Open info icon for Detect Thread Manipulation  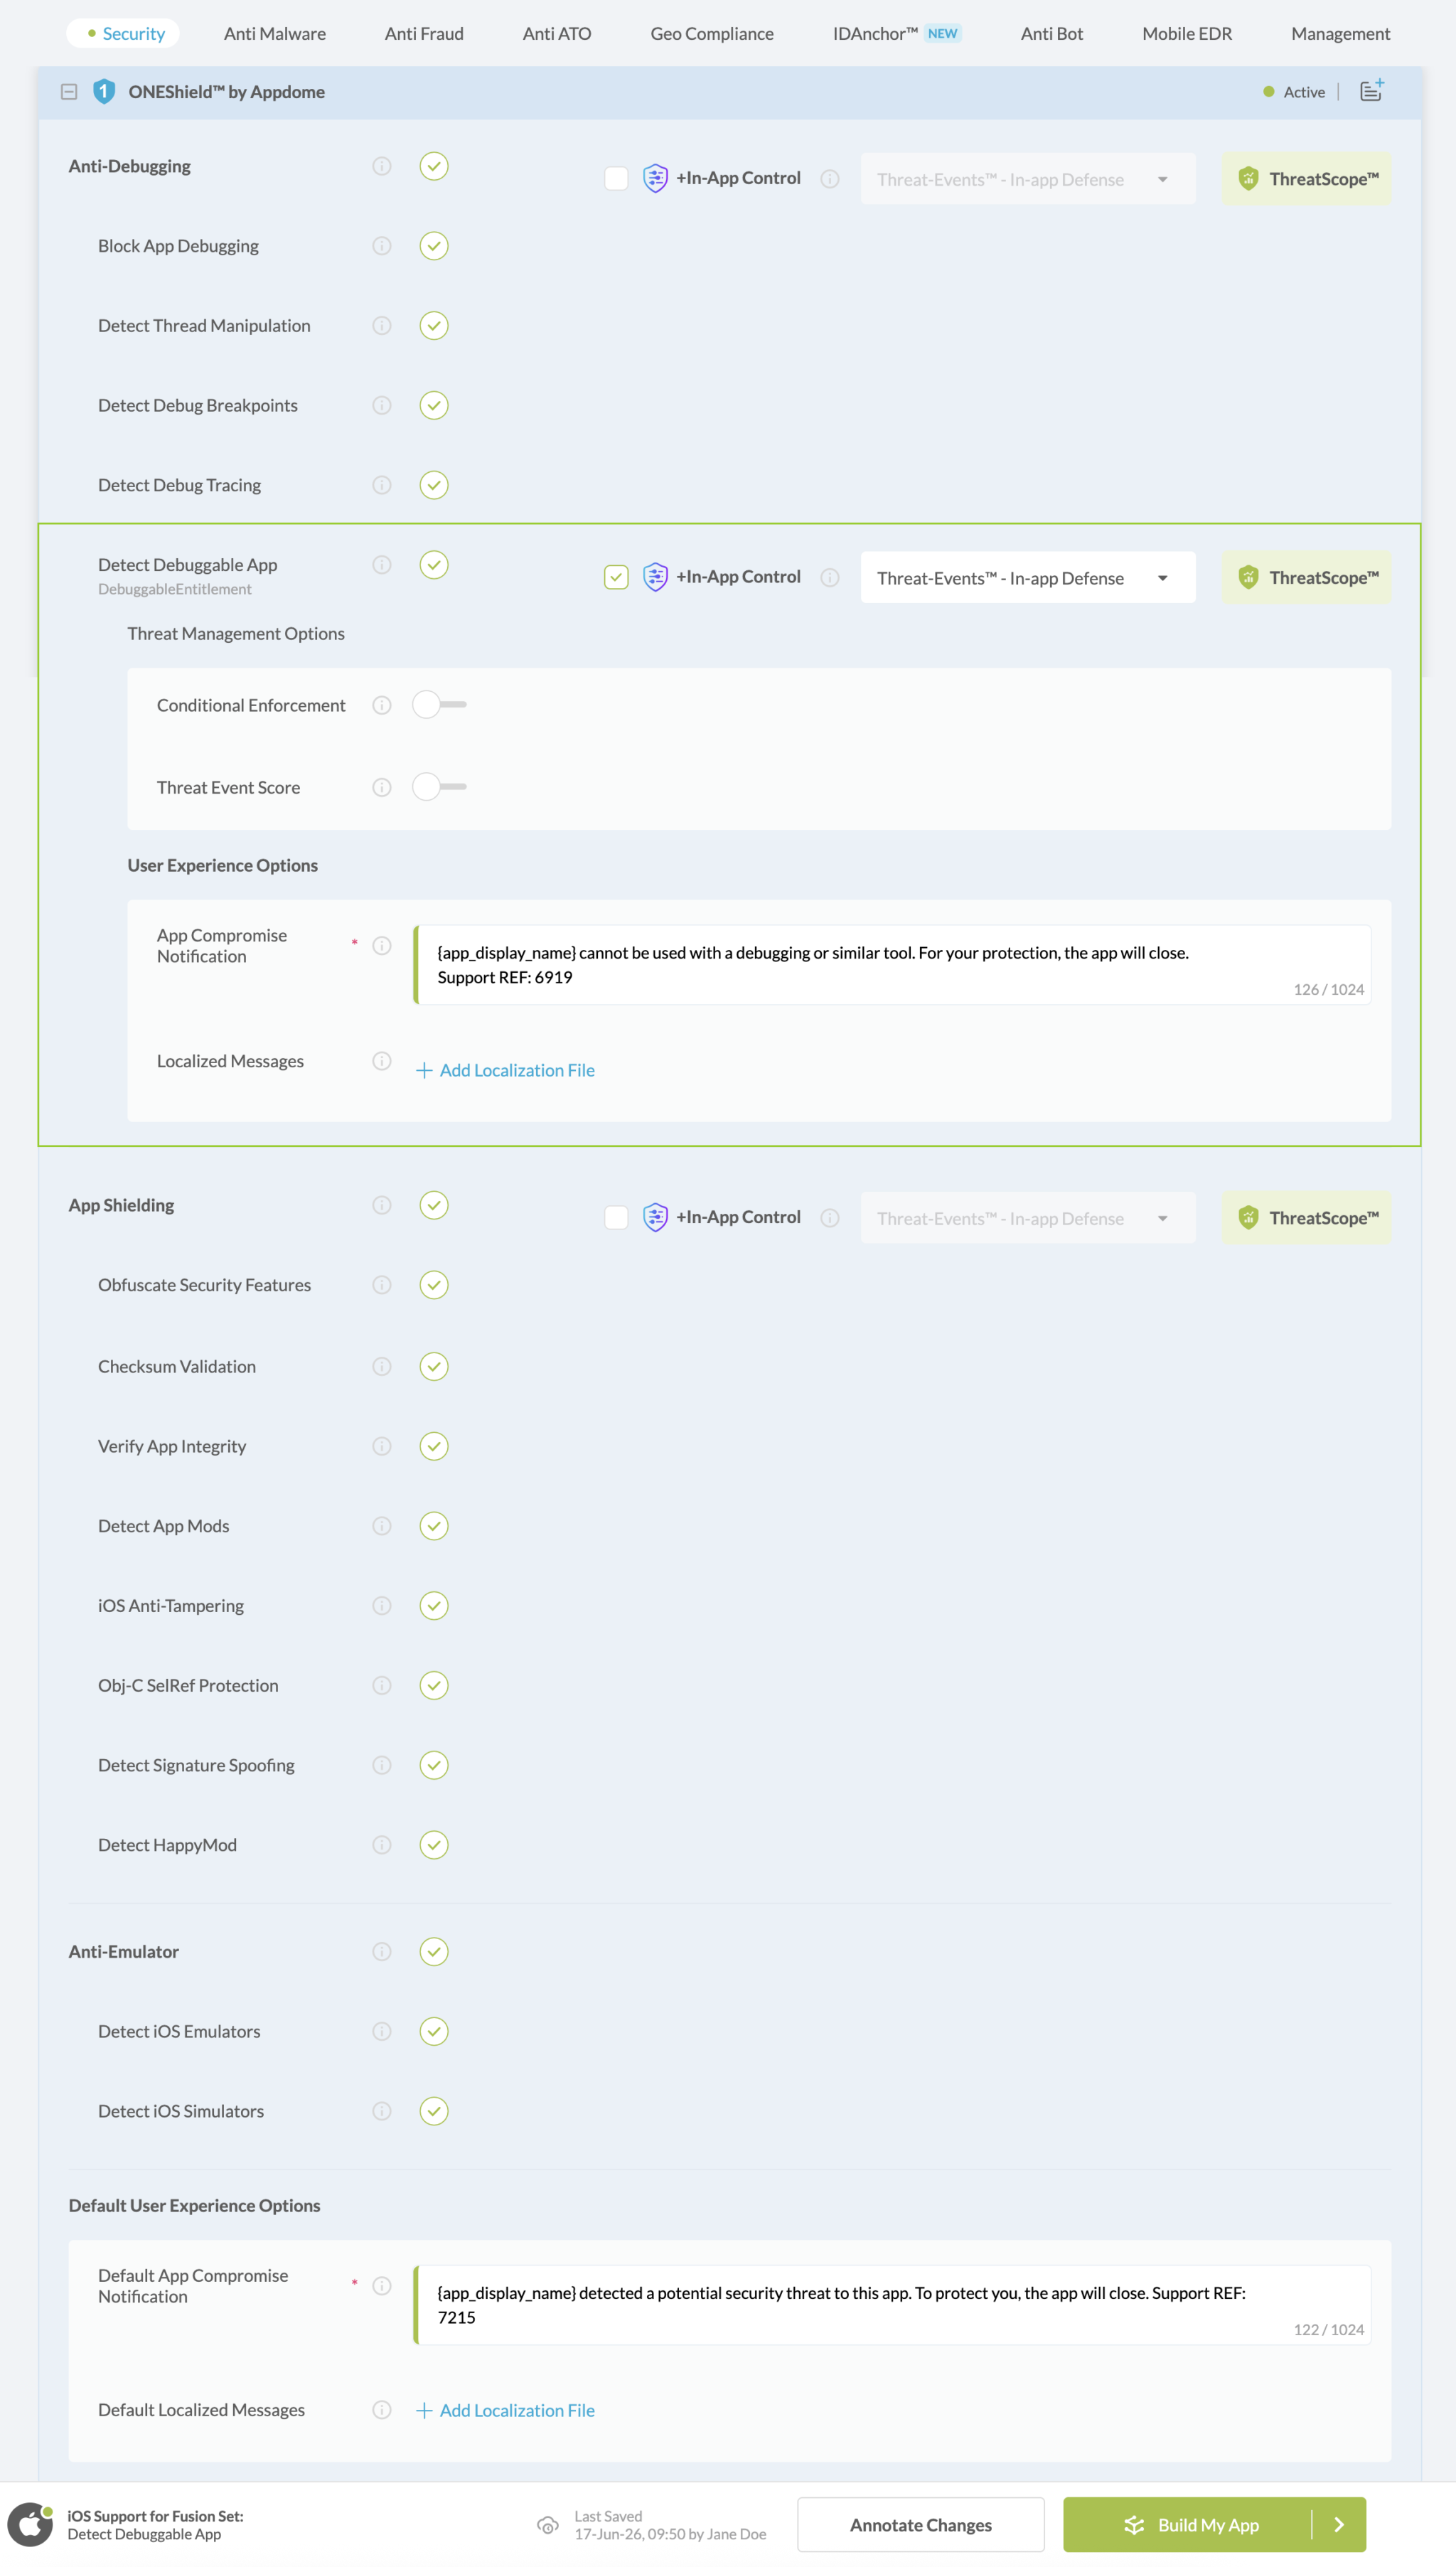pyautogui.click(x=382, y=326)
